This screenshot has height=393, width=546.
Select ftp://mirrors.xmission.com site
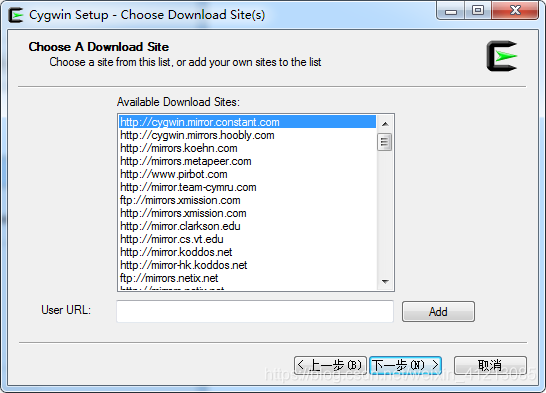tap(248, 200)
